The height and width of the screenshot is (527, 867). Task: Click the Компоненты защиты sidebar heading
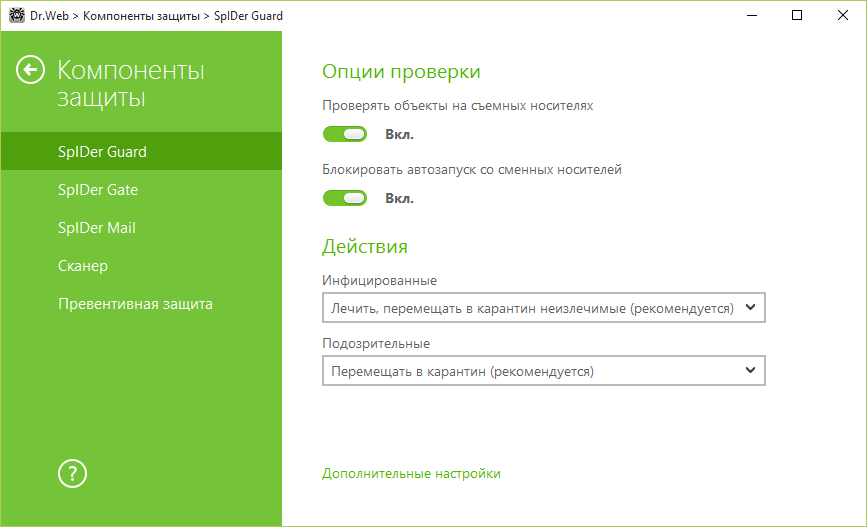pos(131,84)
